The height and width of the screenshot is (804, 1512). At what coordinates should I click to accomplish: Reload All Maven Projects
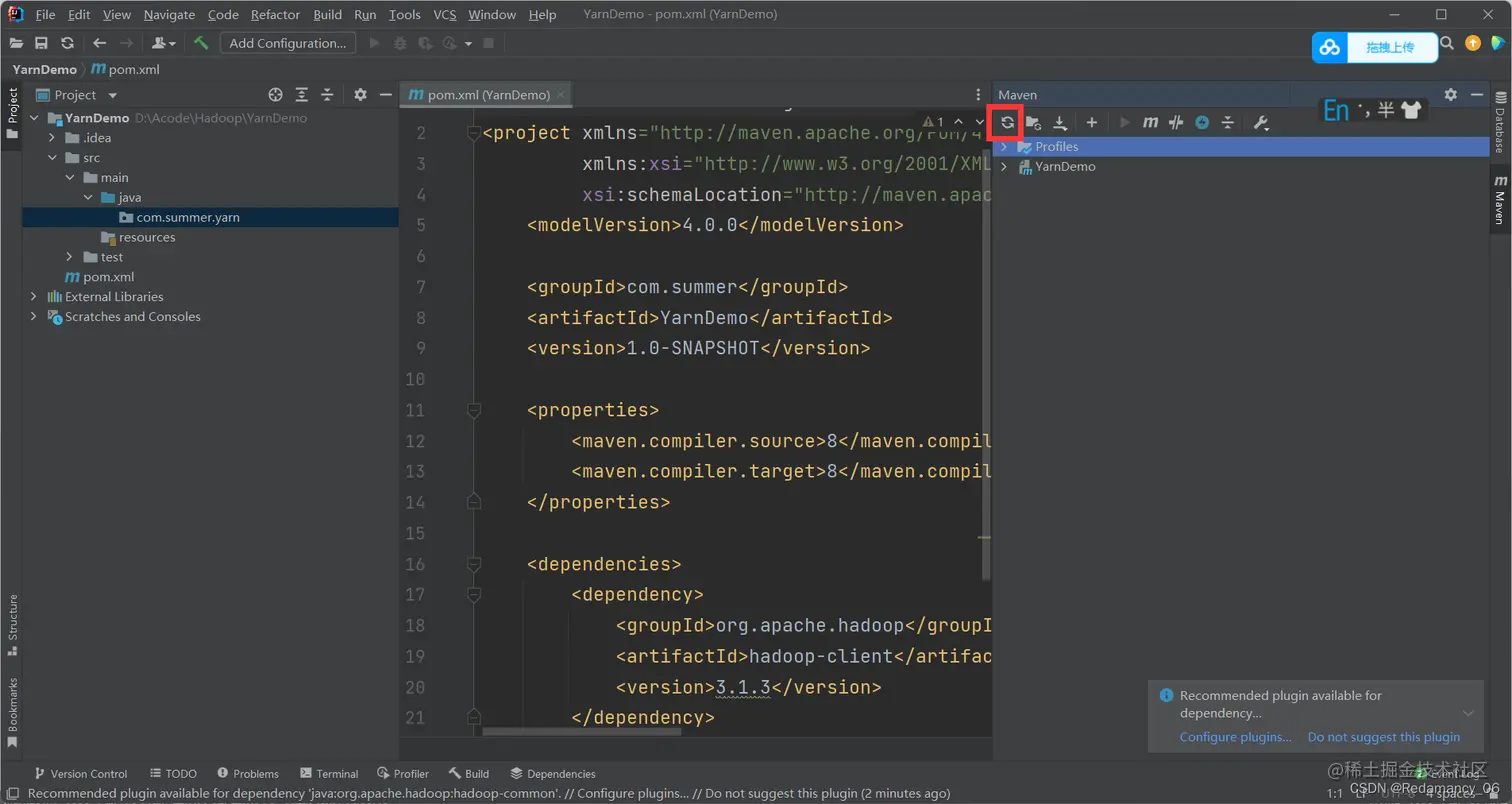1007,122
